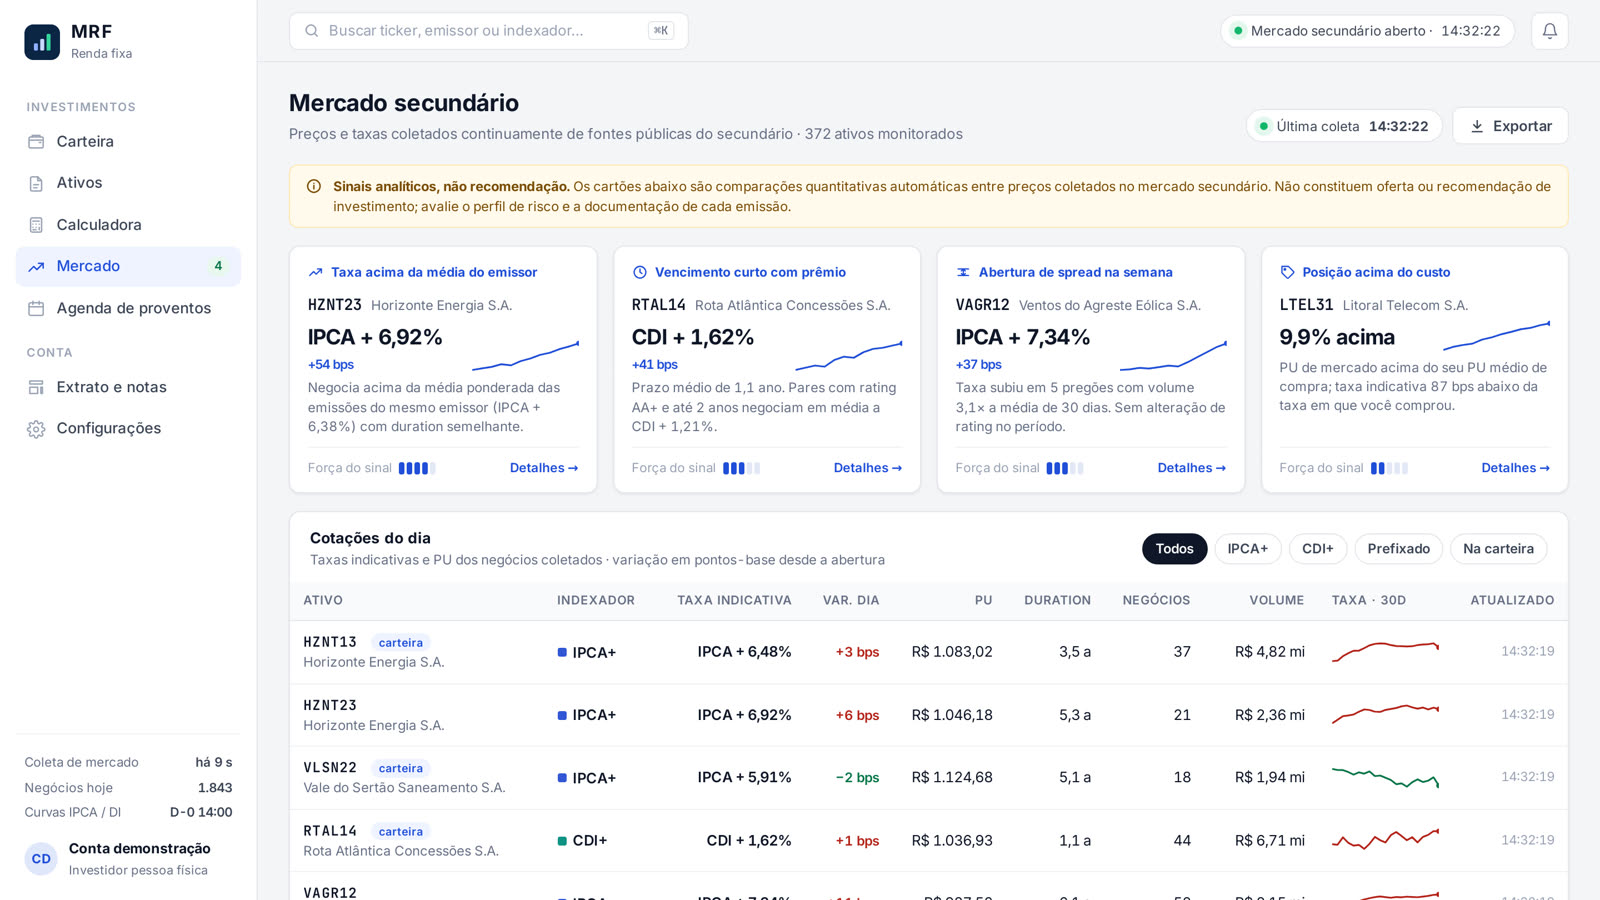Click the info icon in the warning banner
Screen dimensions: 1600x900
tap(314, 186)
